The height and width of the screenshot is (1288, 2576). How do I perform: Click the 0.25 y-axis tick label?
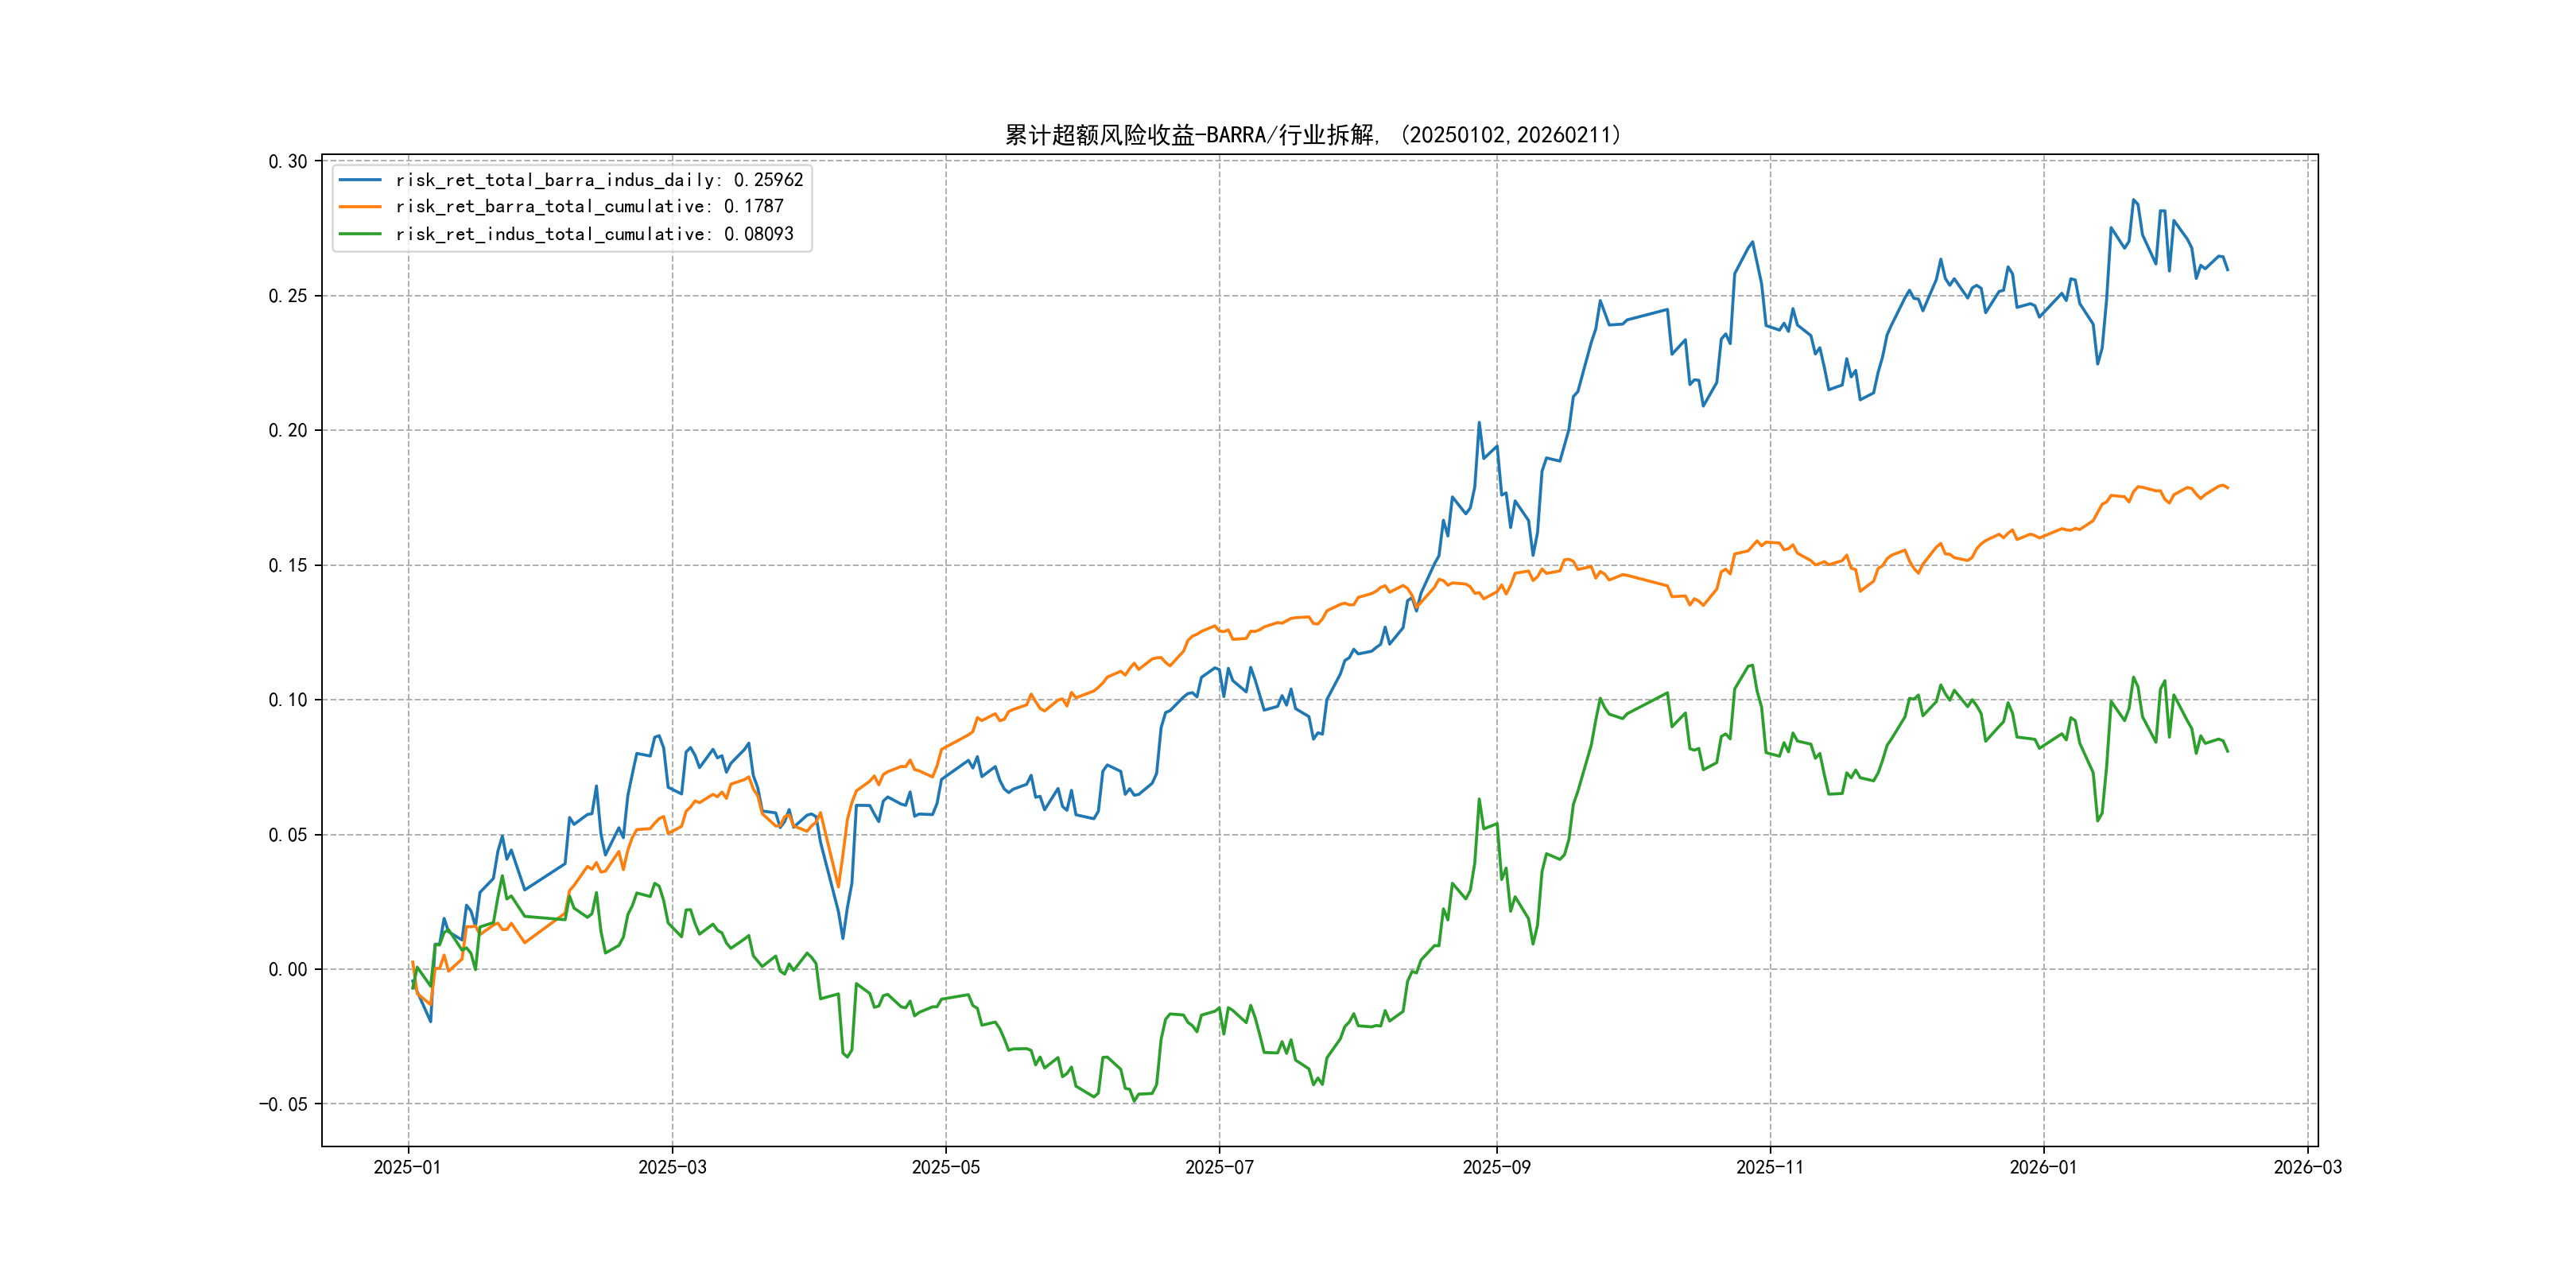[x=287, y=296]
